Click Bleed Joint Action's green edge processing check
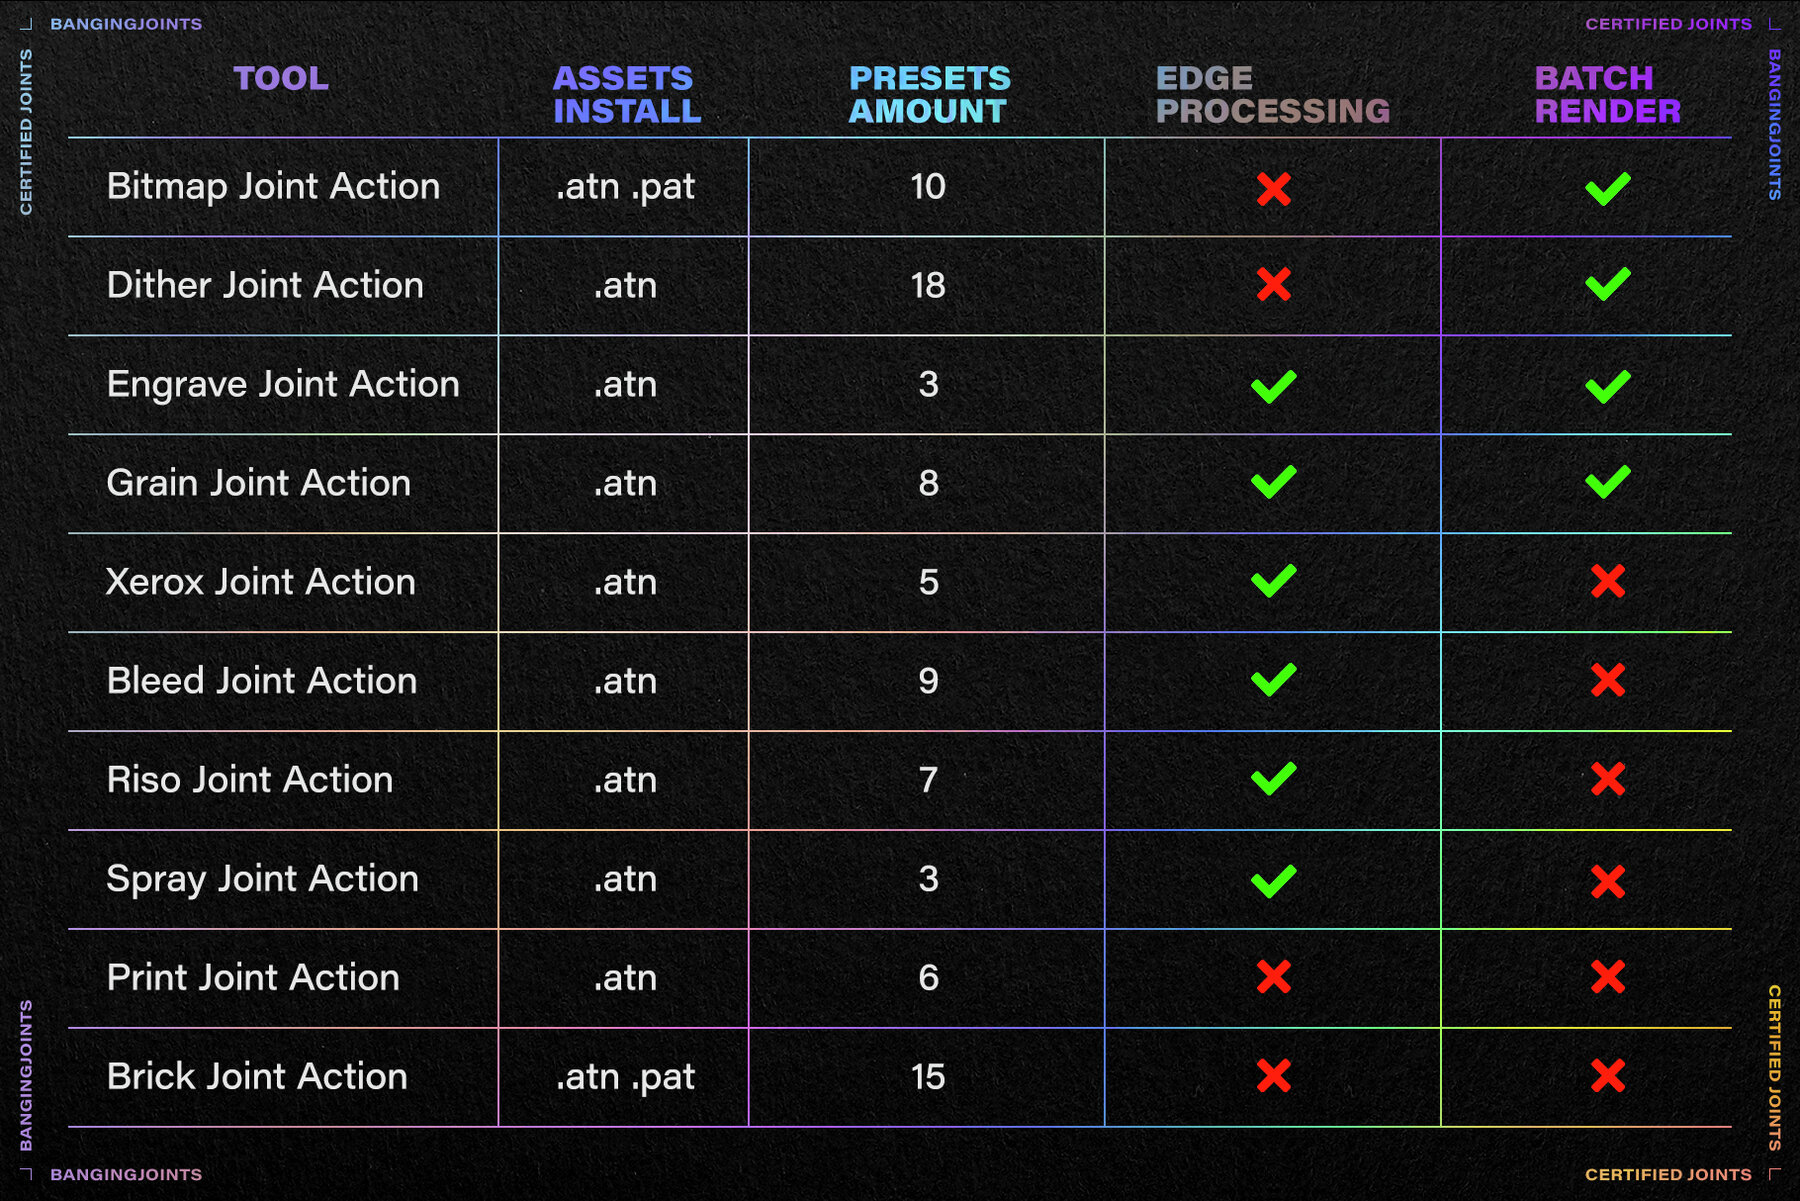The image size is (1800, 1201). [1273, 680]
